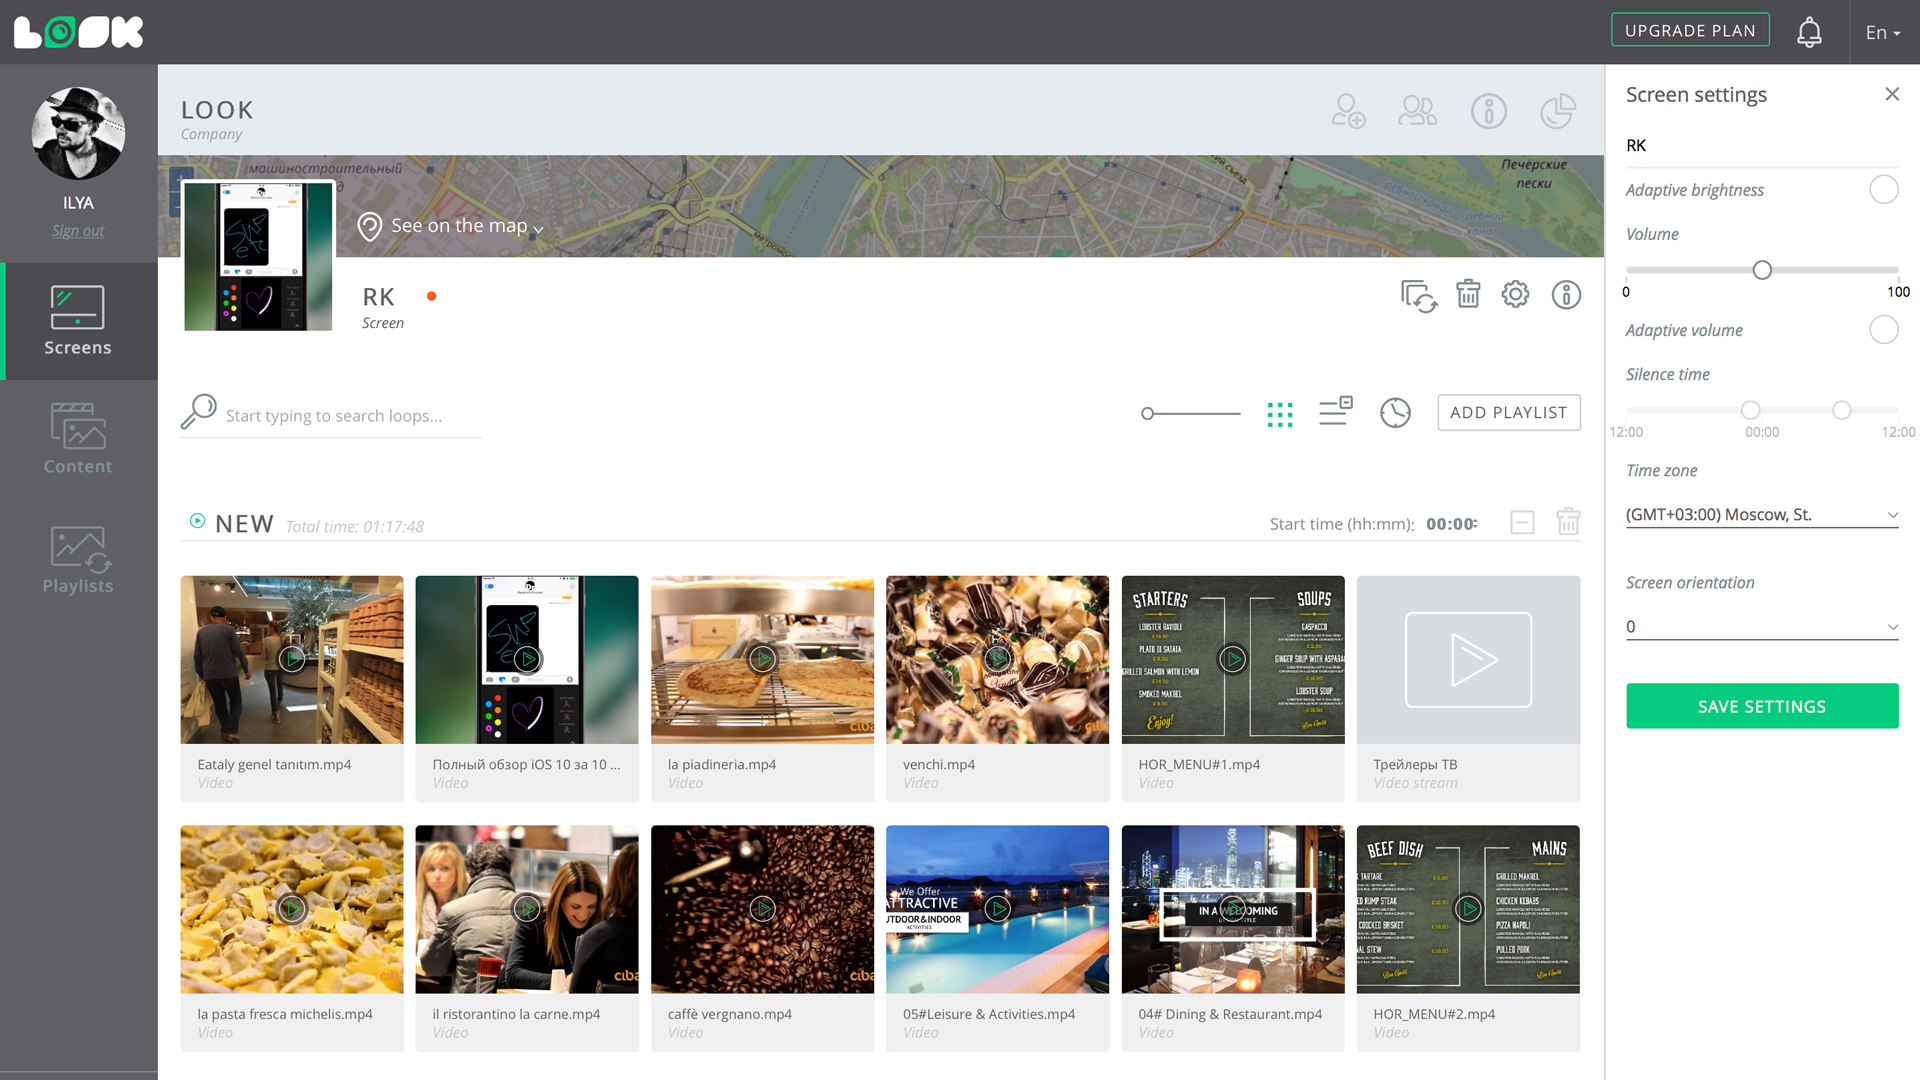Collapse the NEW playlist section
Viewport: 1920px width, 1080px height.
1522,522
